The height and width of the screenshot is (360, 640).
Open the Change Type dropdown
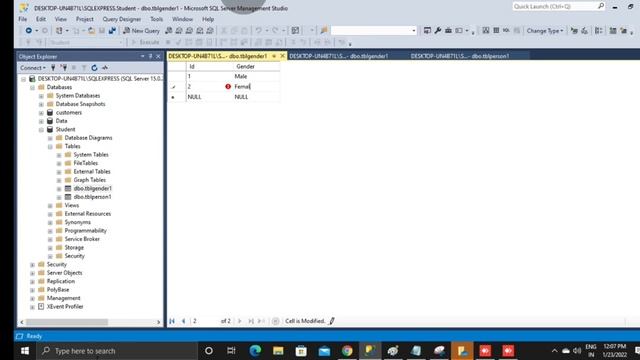click(544, 31)
